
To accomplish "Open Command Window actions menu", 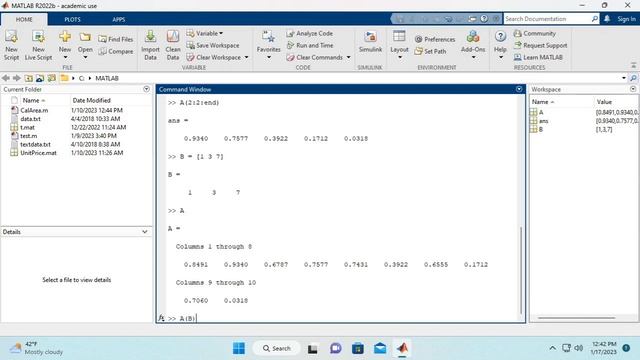I will pyautogui.click(x=519, y=89).
